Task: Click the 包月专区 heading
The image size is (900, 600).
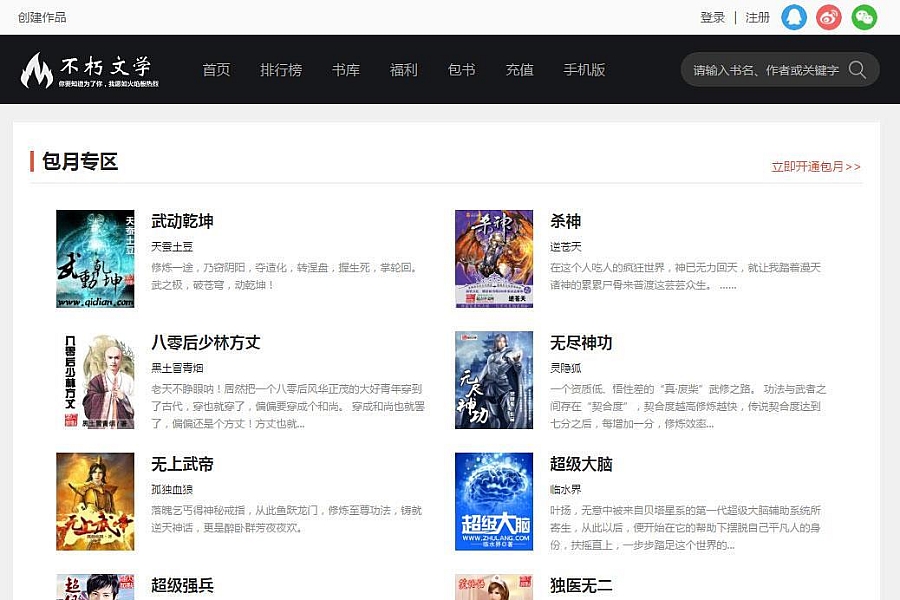Action: tap(80, 161)
